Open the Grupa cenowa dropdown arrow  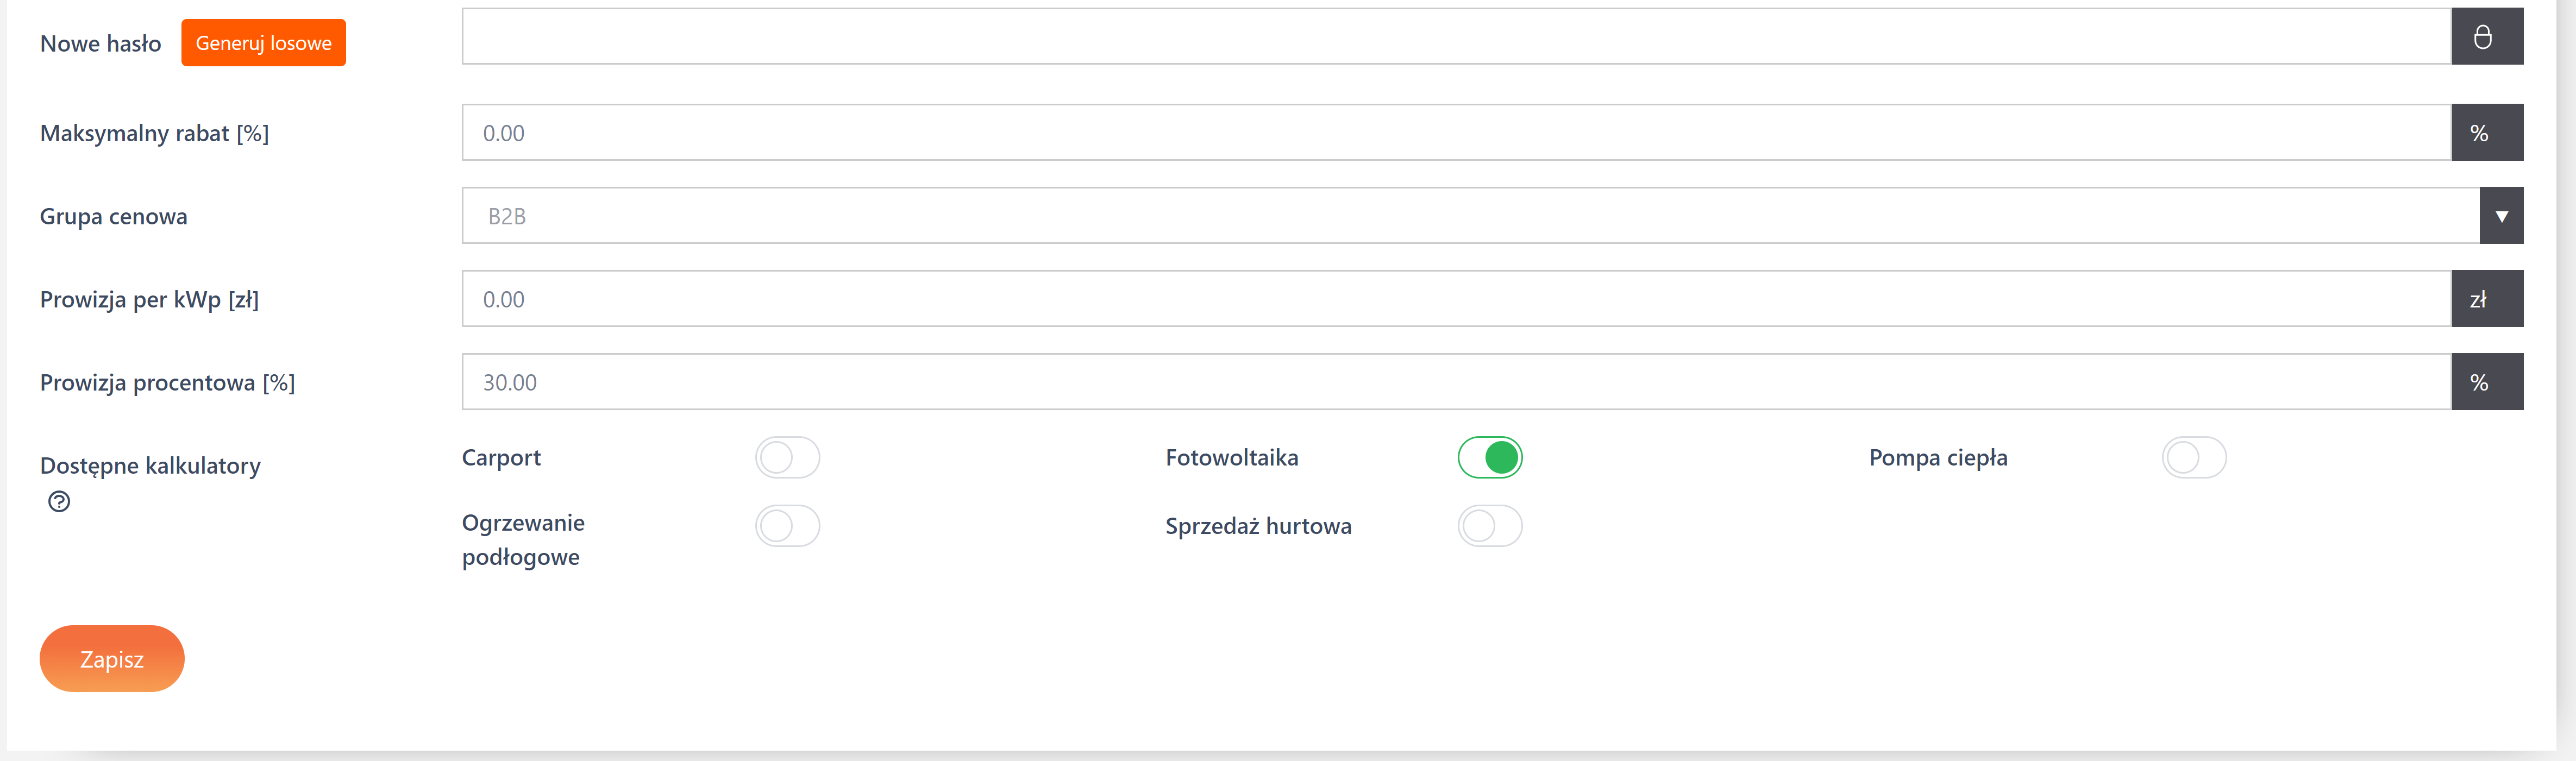pos(2500,216)
